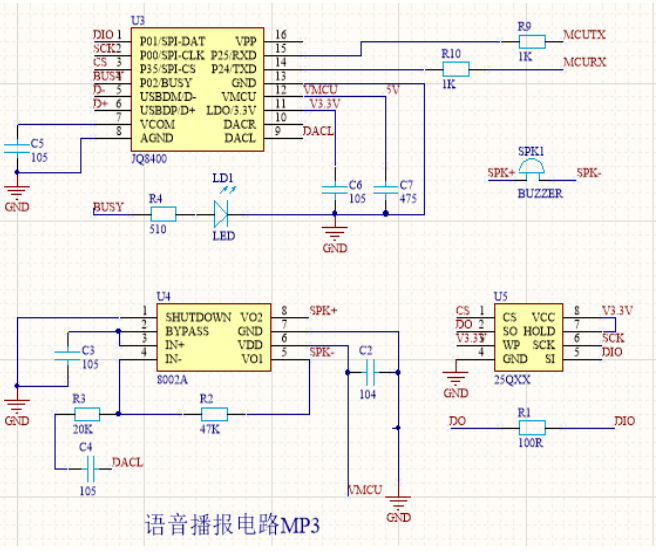
Task: Click the VDD pin name in U4
Action: tap(250, 345)
